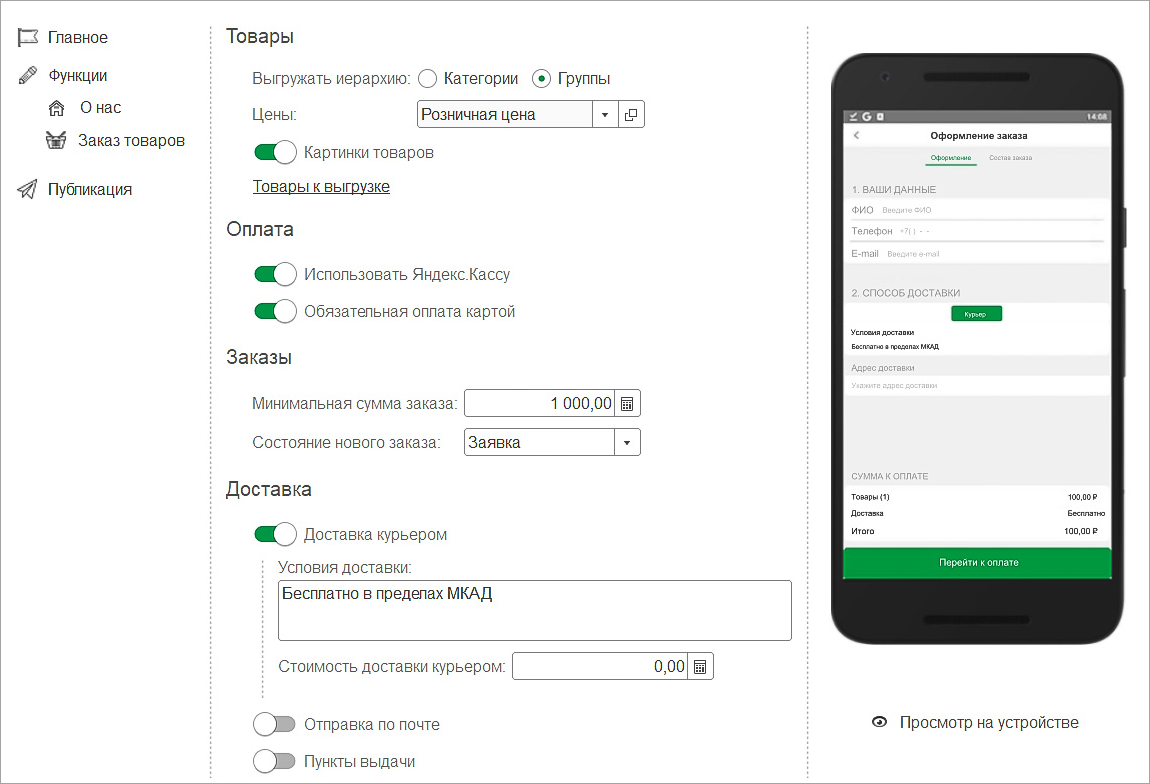Disable the Картинки товаров toggle
Image resolution: width=1150 pixels, height=784 pixels.
click(275, 151)
